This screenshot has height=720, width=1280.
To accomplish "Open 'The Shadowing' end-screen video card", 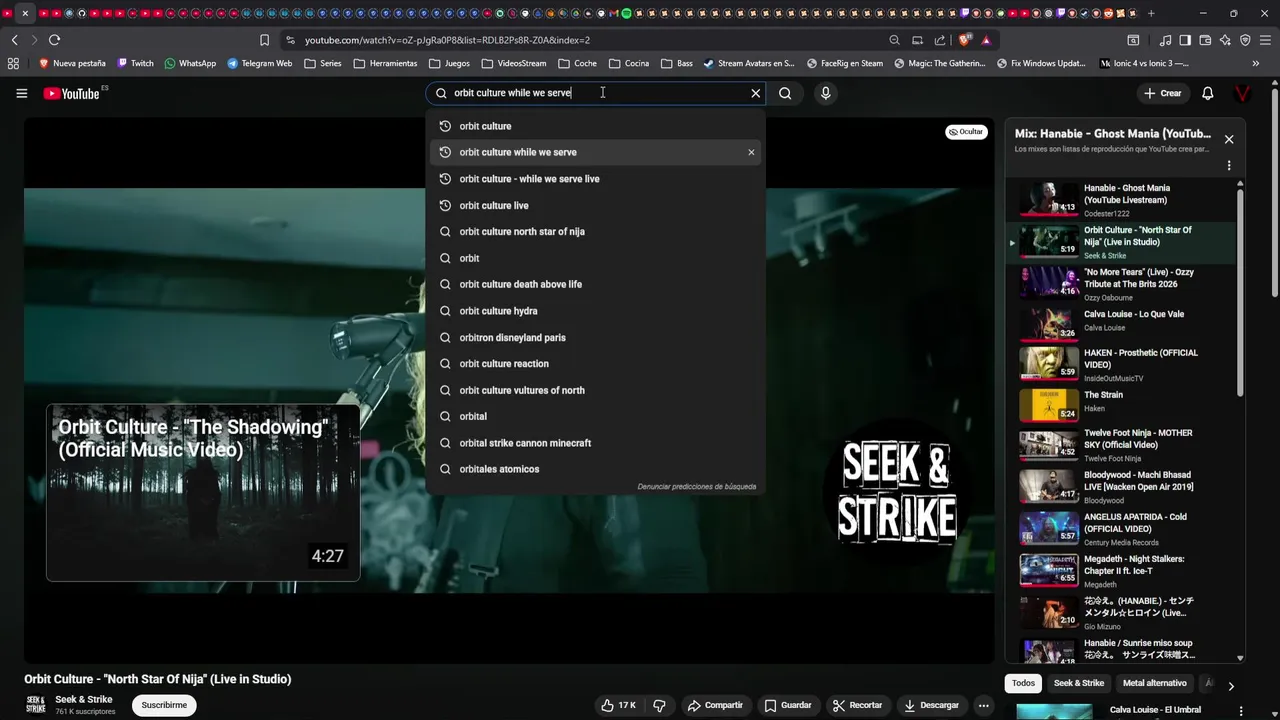I will pos(203,492).
